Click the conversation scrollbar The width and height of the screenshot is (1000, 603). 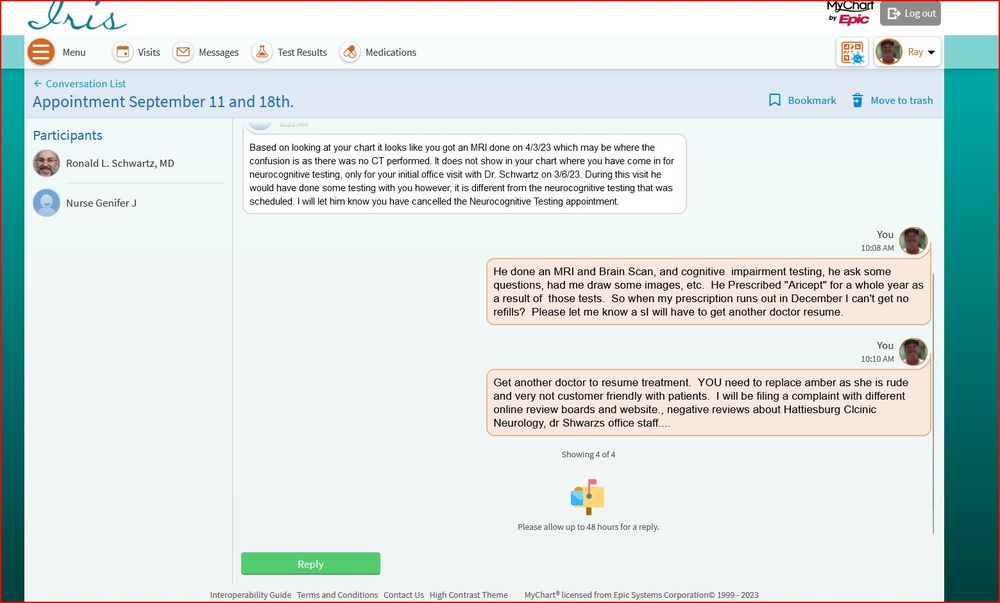tap(934, 400)
